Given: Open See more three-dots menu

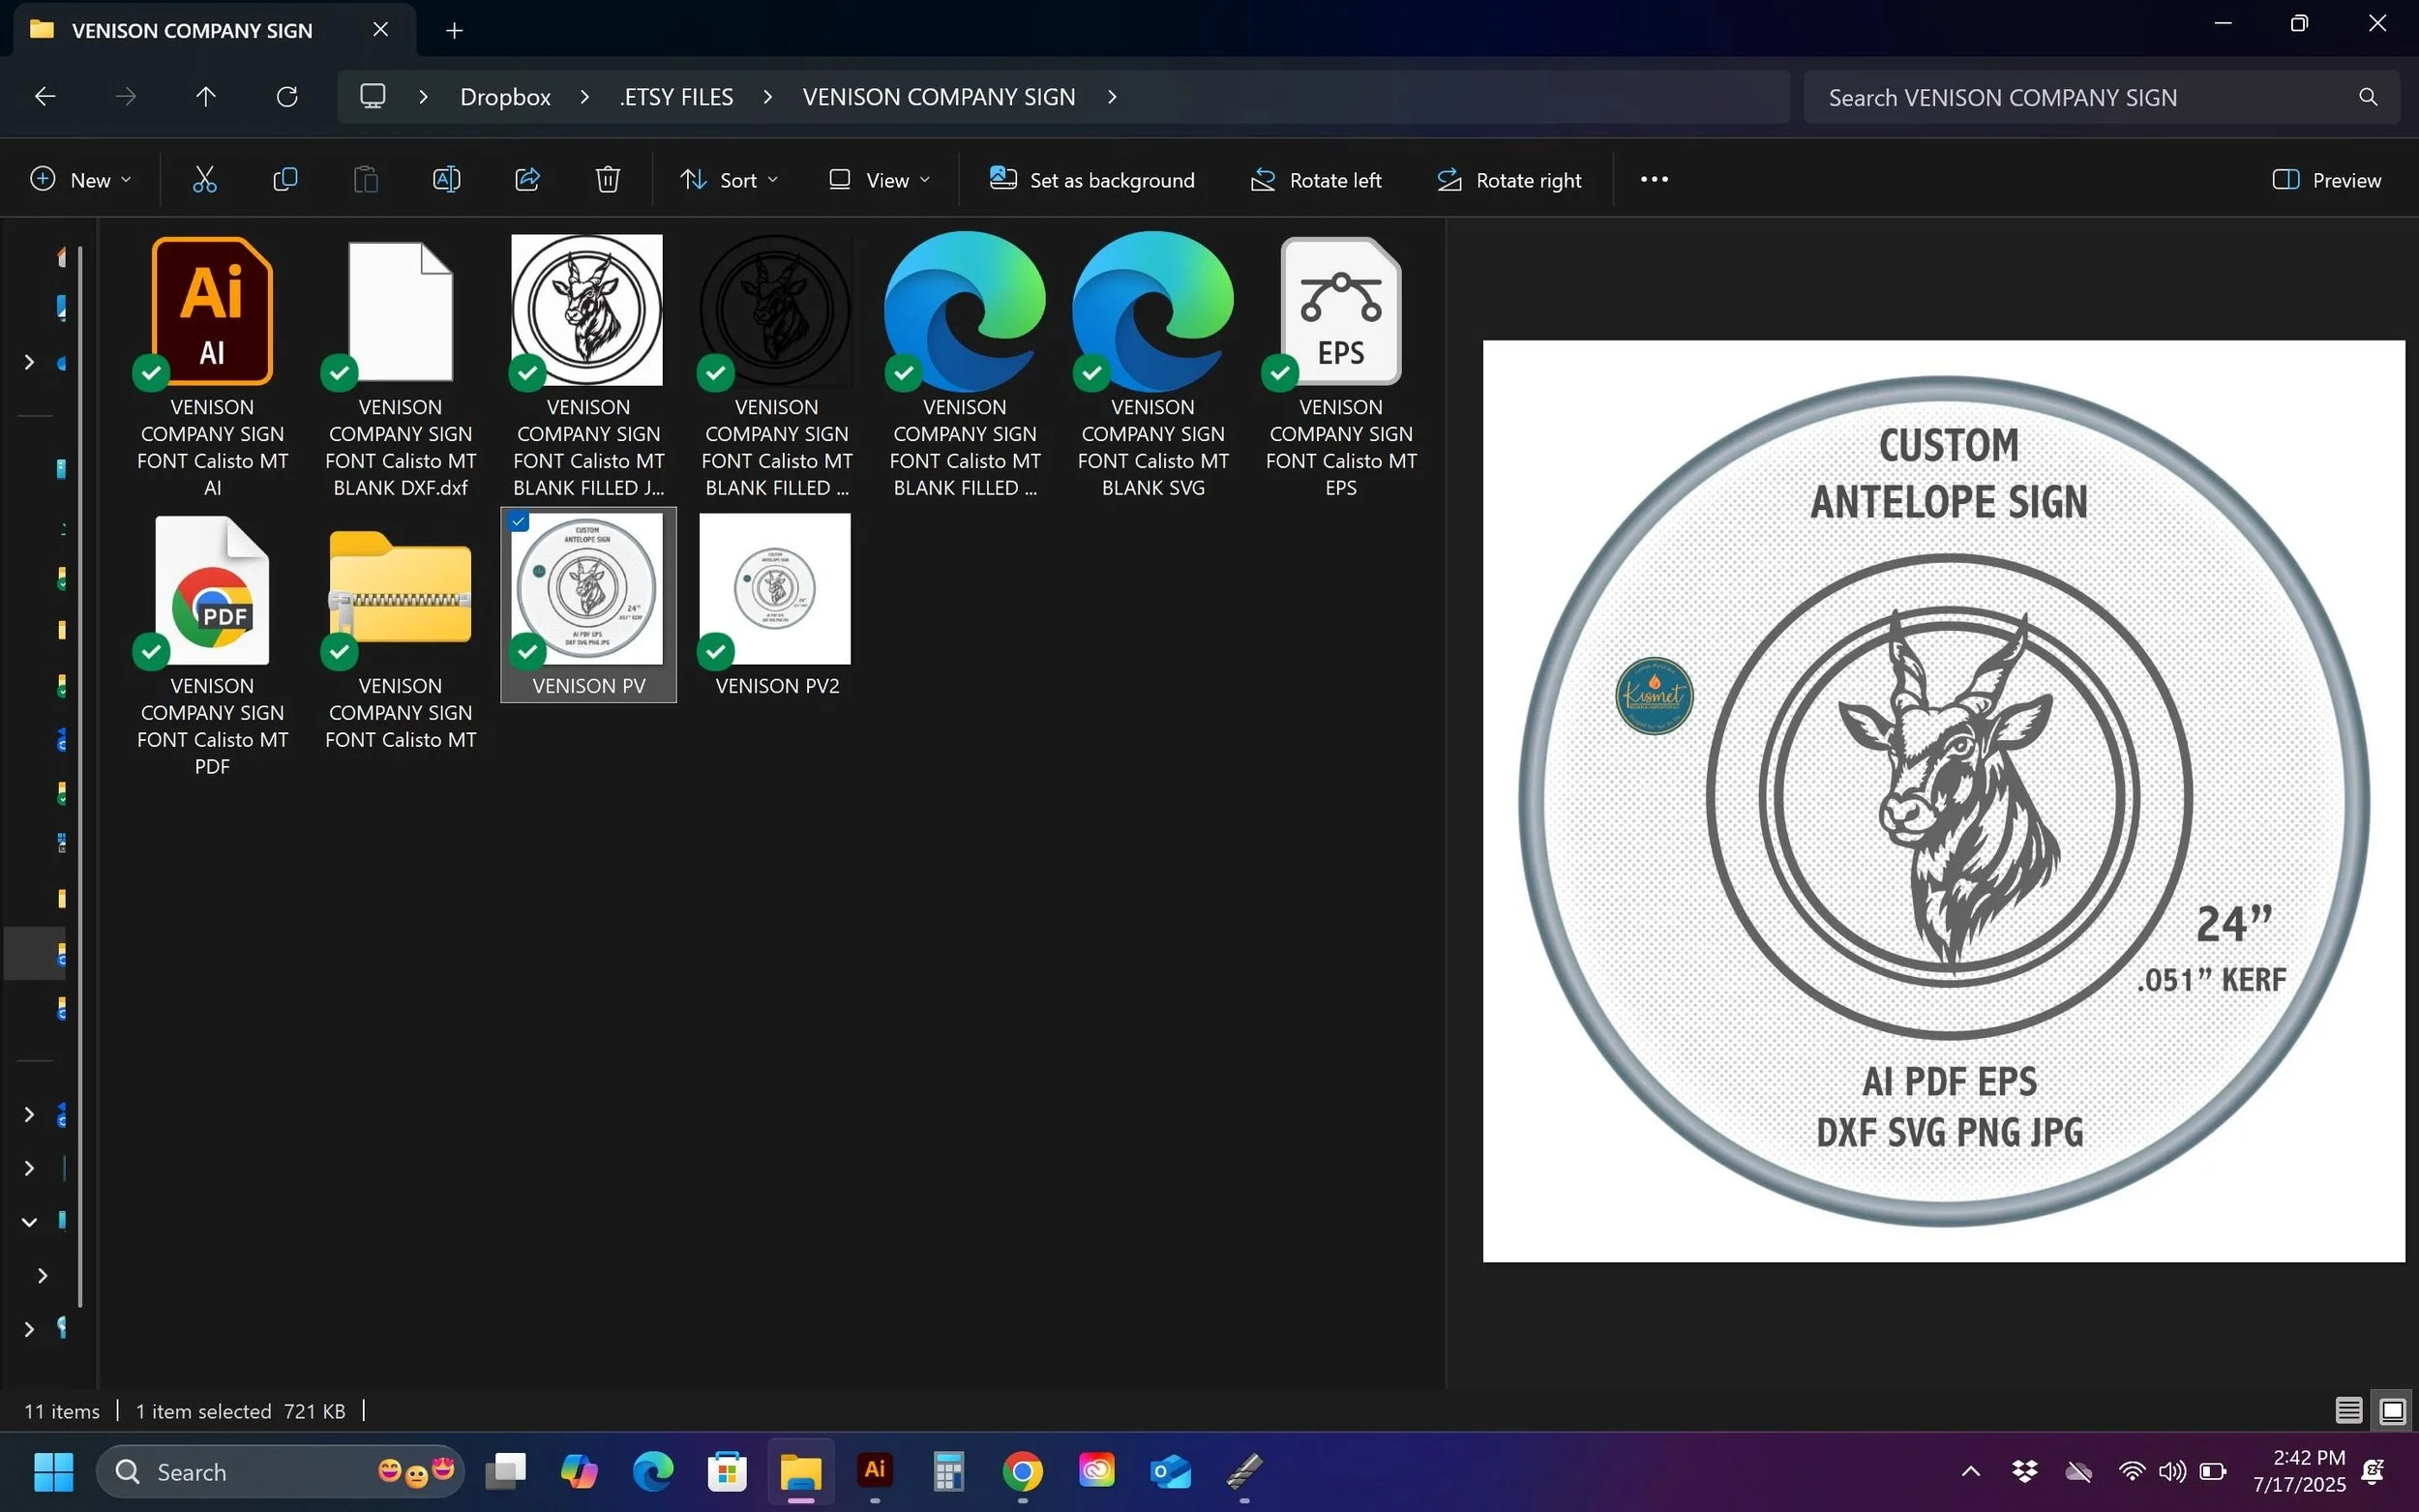Looking at the screenshot, I should pos(1654,180).
